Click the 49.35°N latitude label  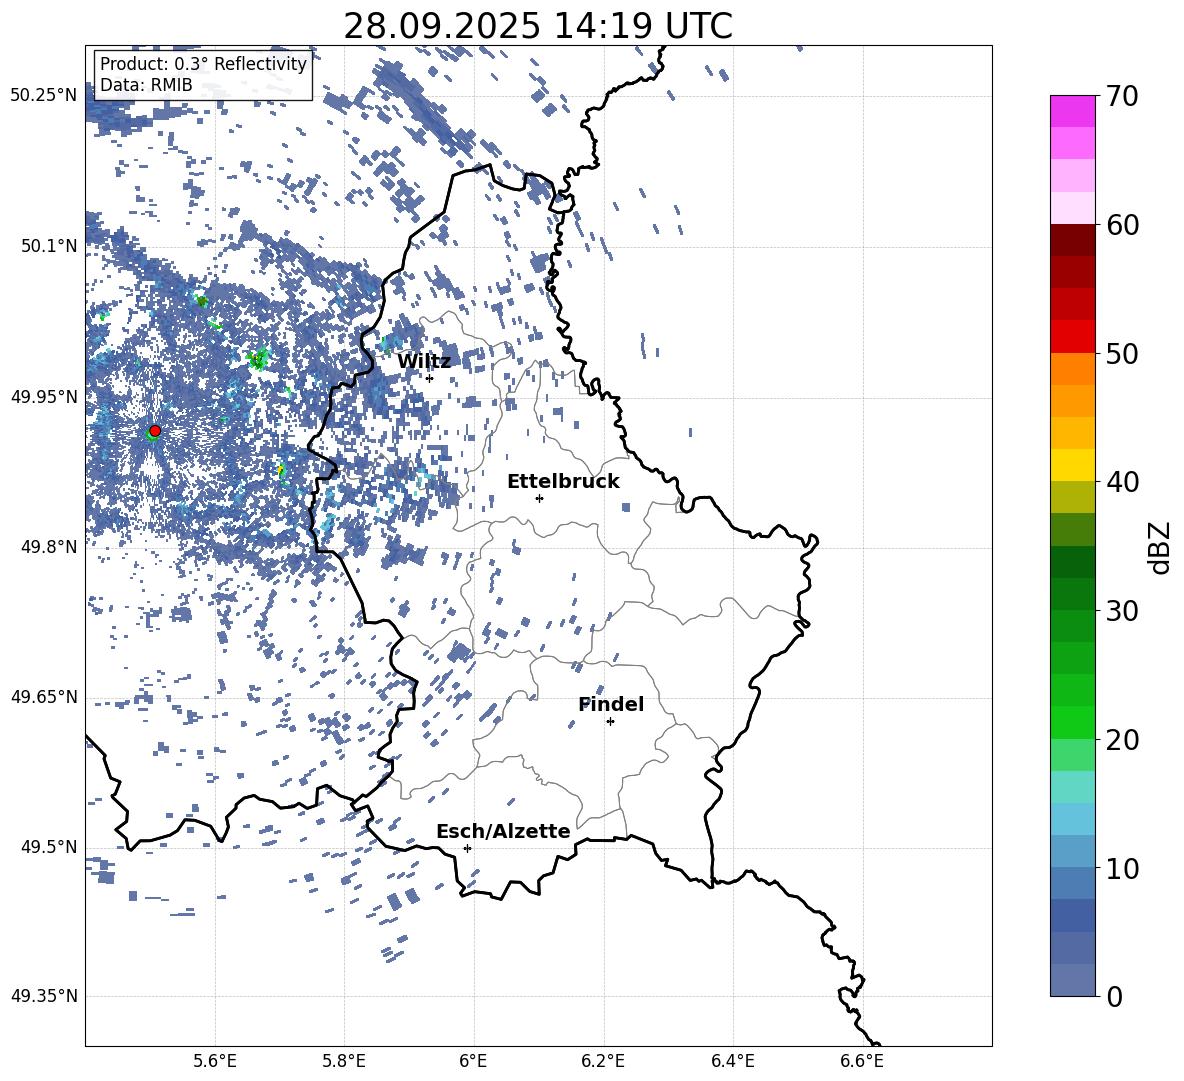(x=44, y=996)
